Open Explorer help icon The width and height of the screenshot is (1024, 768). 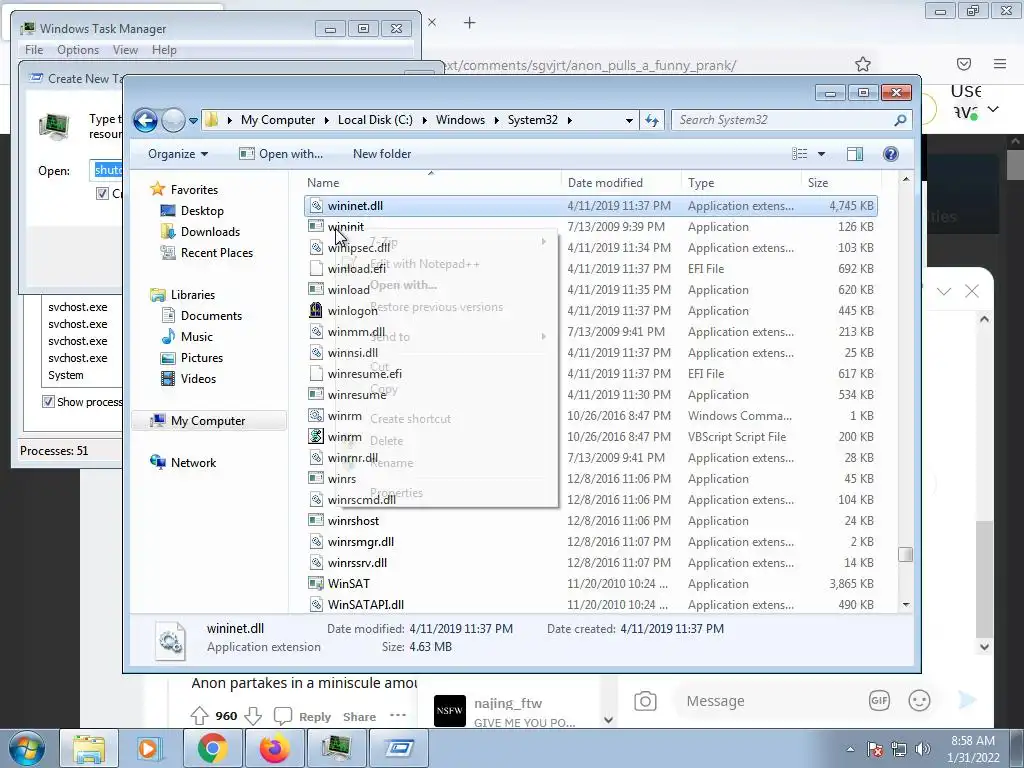[890, 154]
